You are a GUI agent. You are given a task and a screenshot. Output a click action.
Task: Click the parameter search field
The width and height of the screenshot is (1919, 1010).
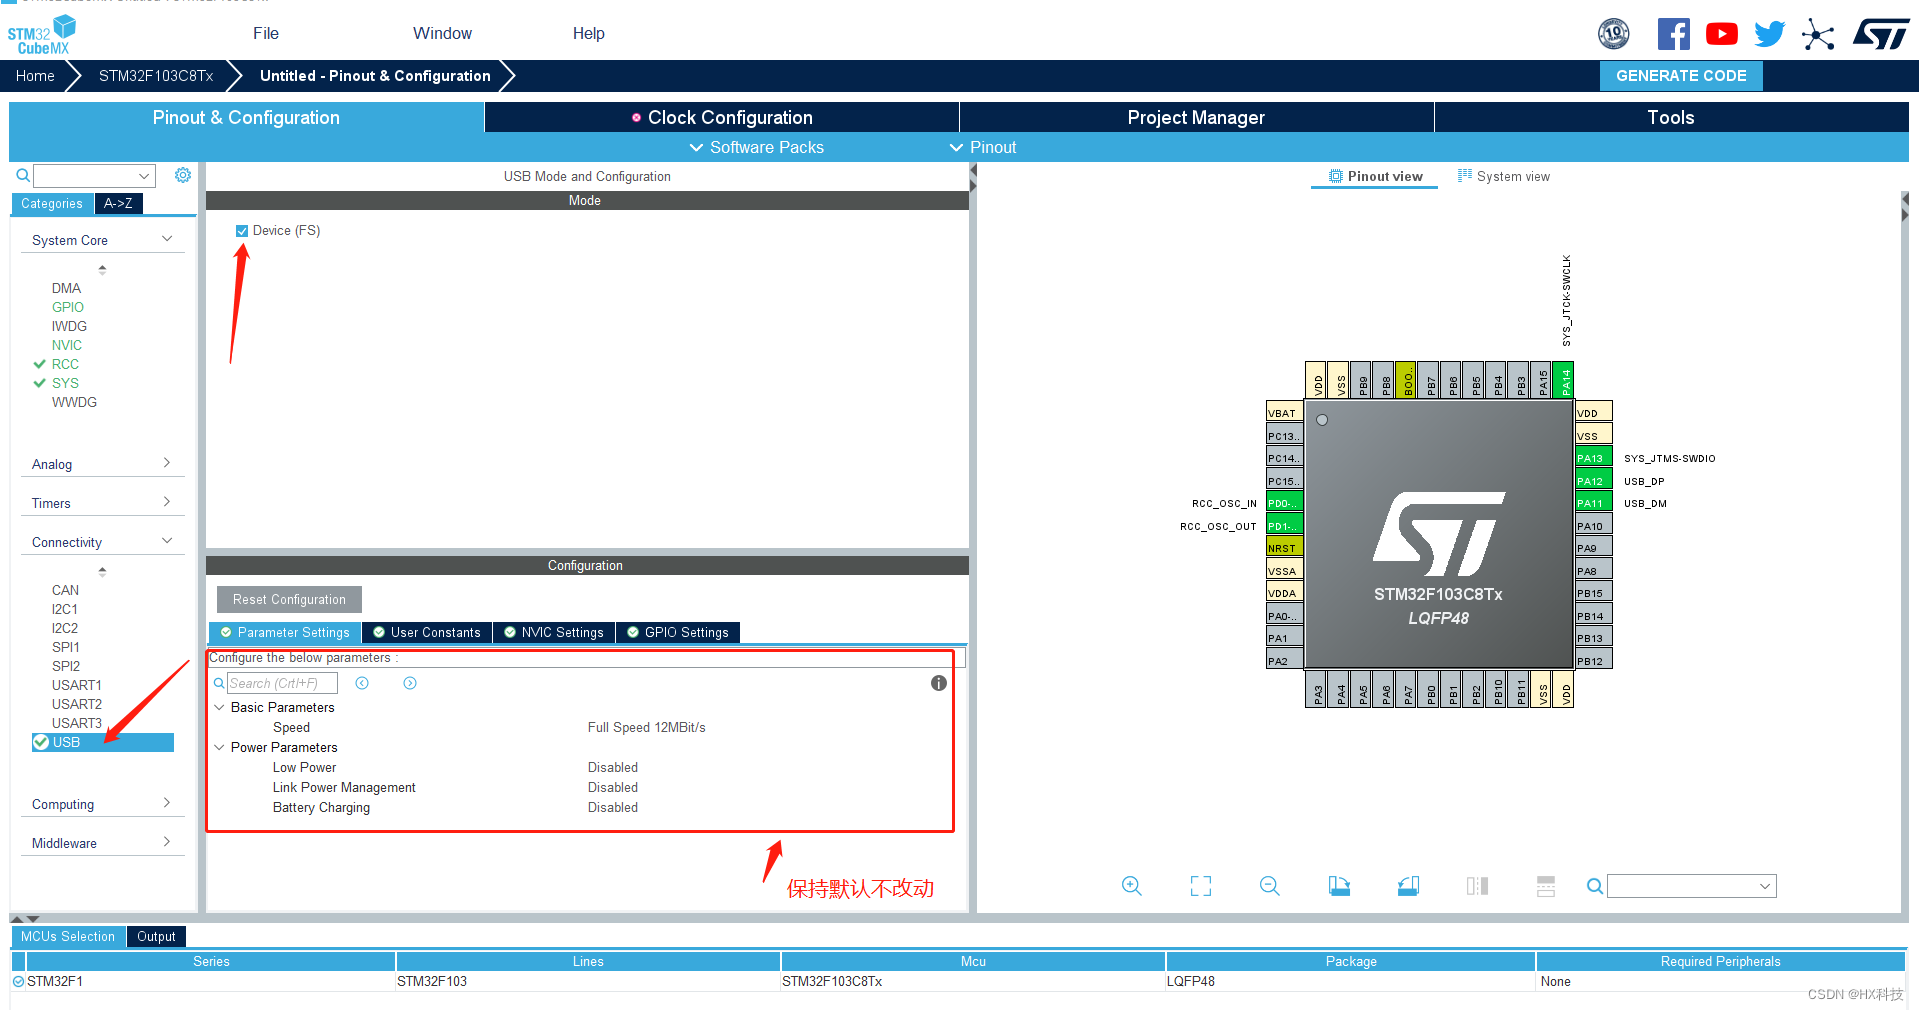[282, 683]
